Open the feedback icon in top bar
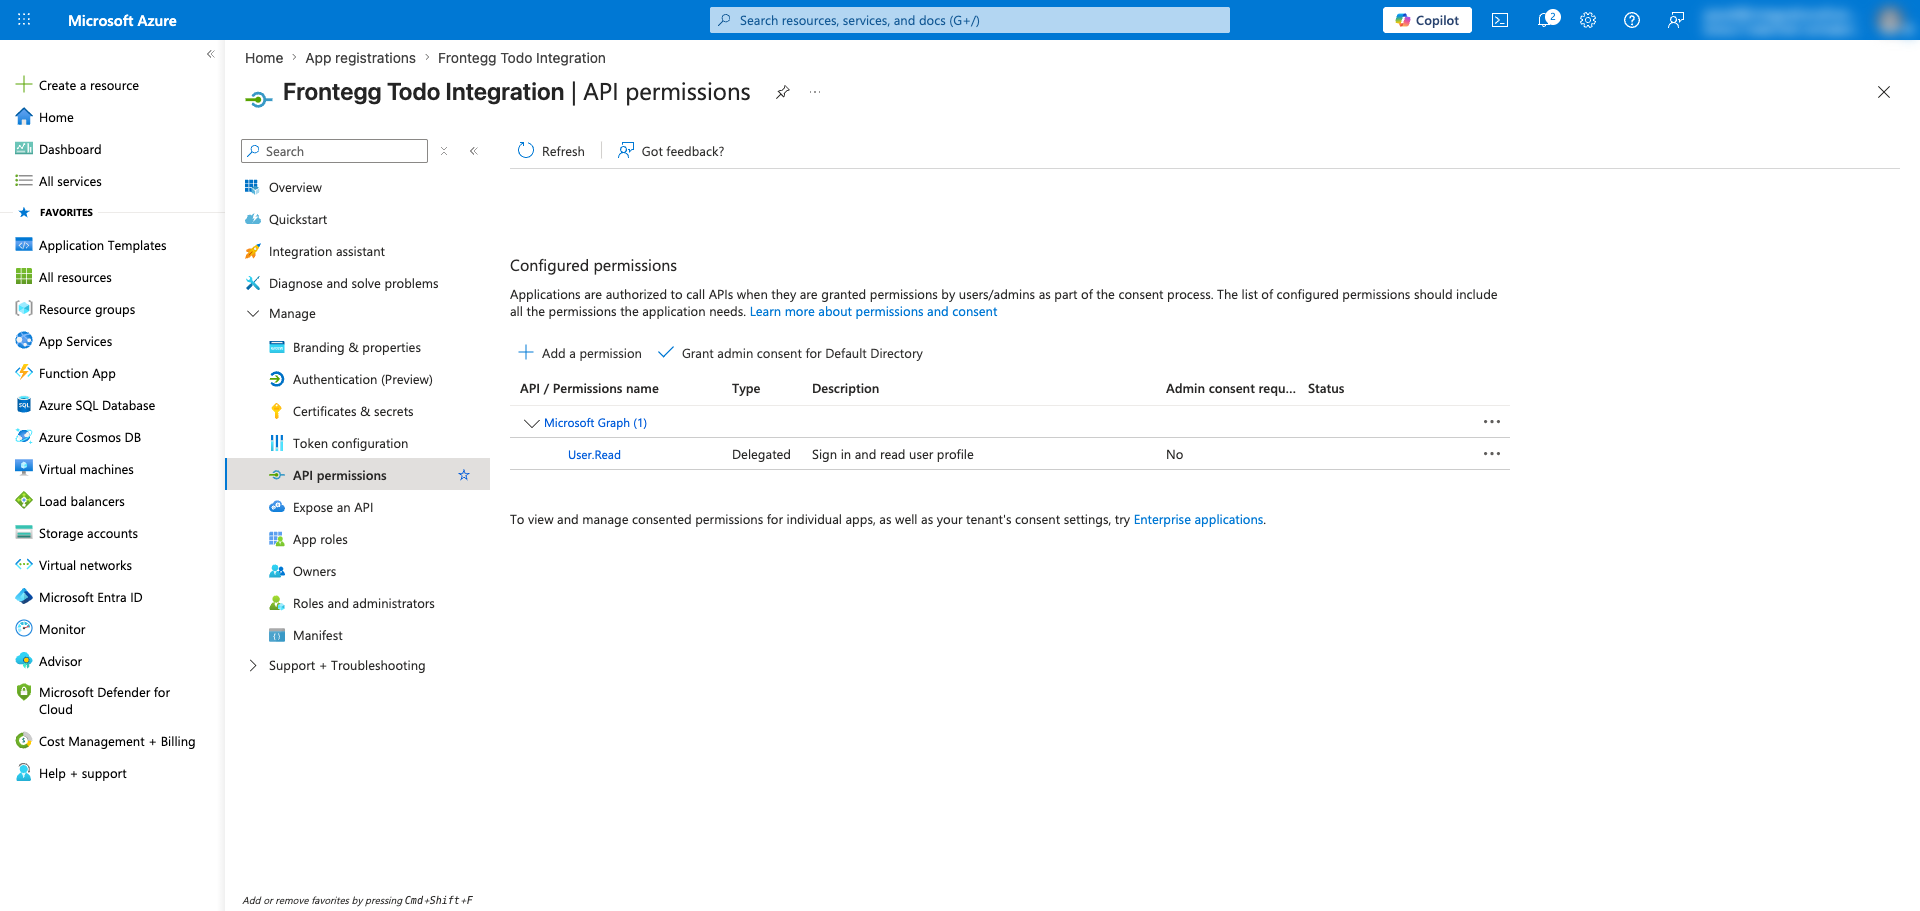This screenshot has width=1920, height=911. (1676, 20)
